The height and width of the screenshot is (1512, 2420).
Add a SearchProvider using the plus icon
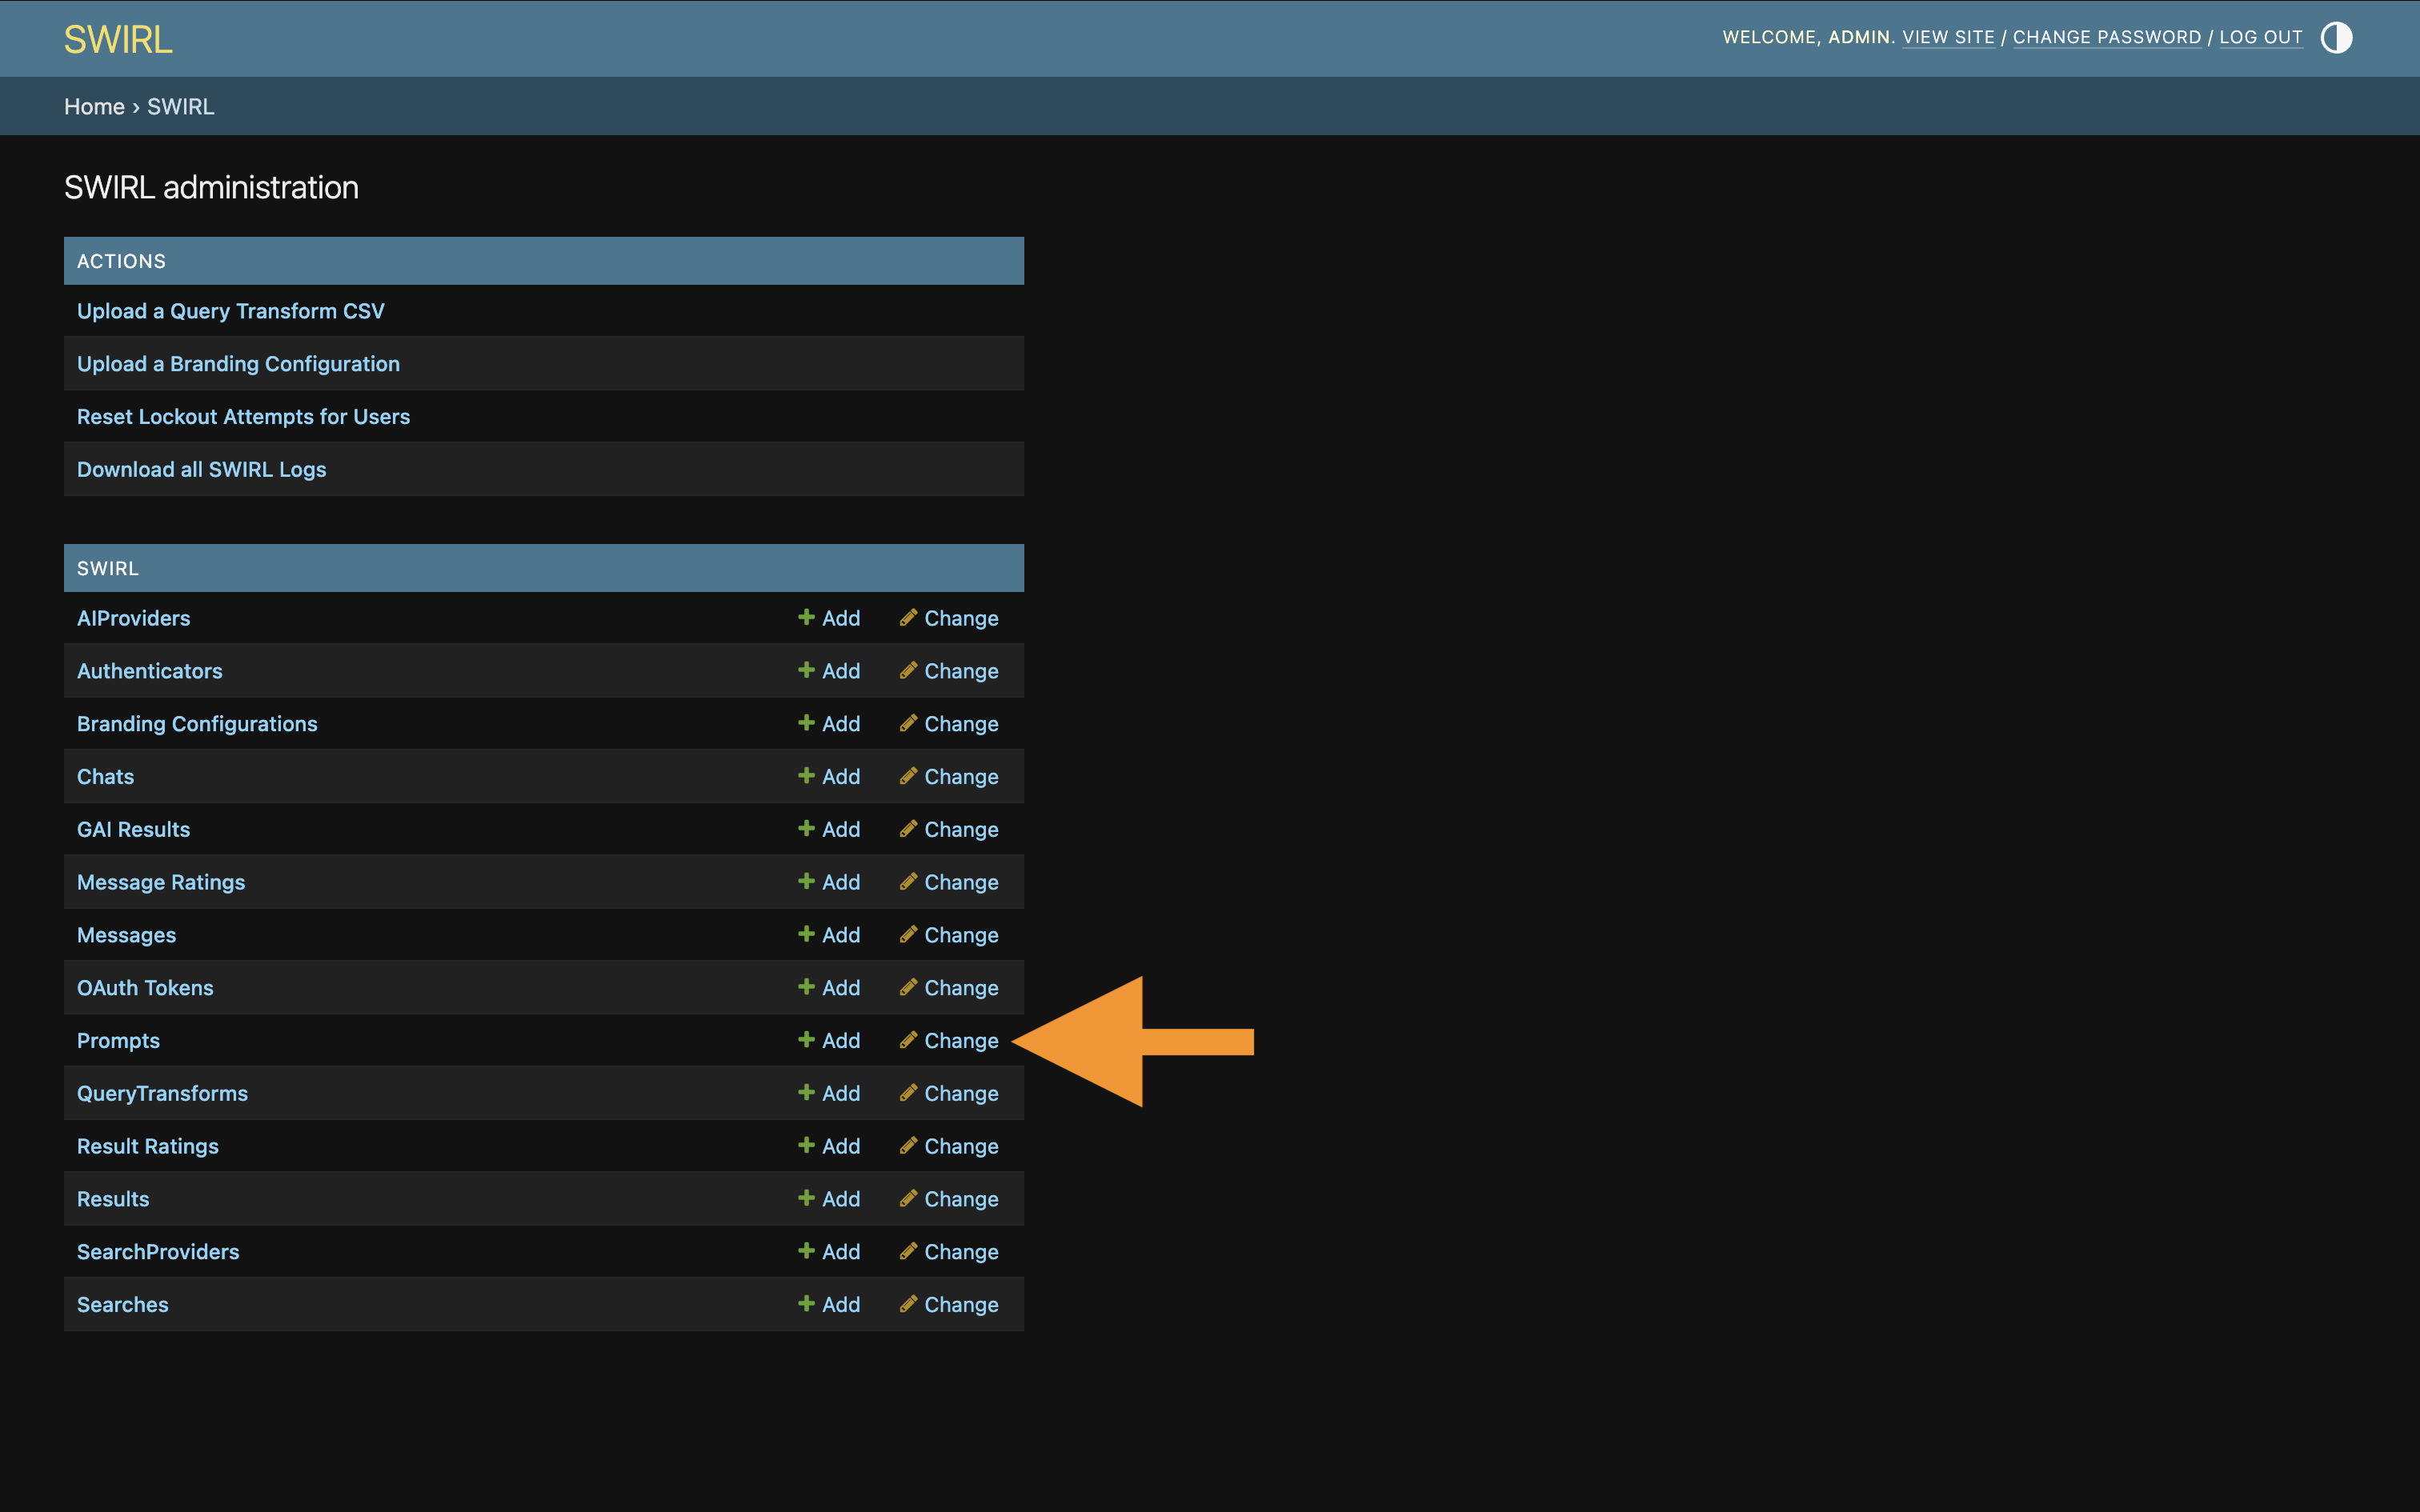click(807, 1251)
